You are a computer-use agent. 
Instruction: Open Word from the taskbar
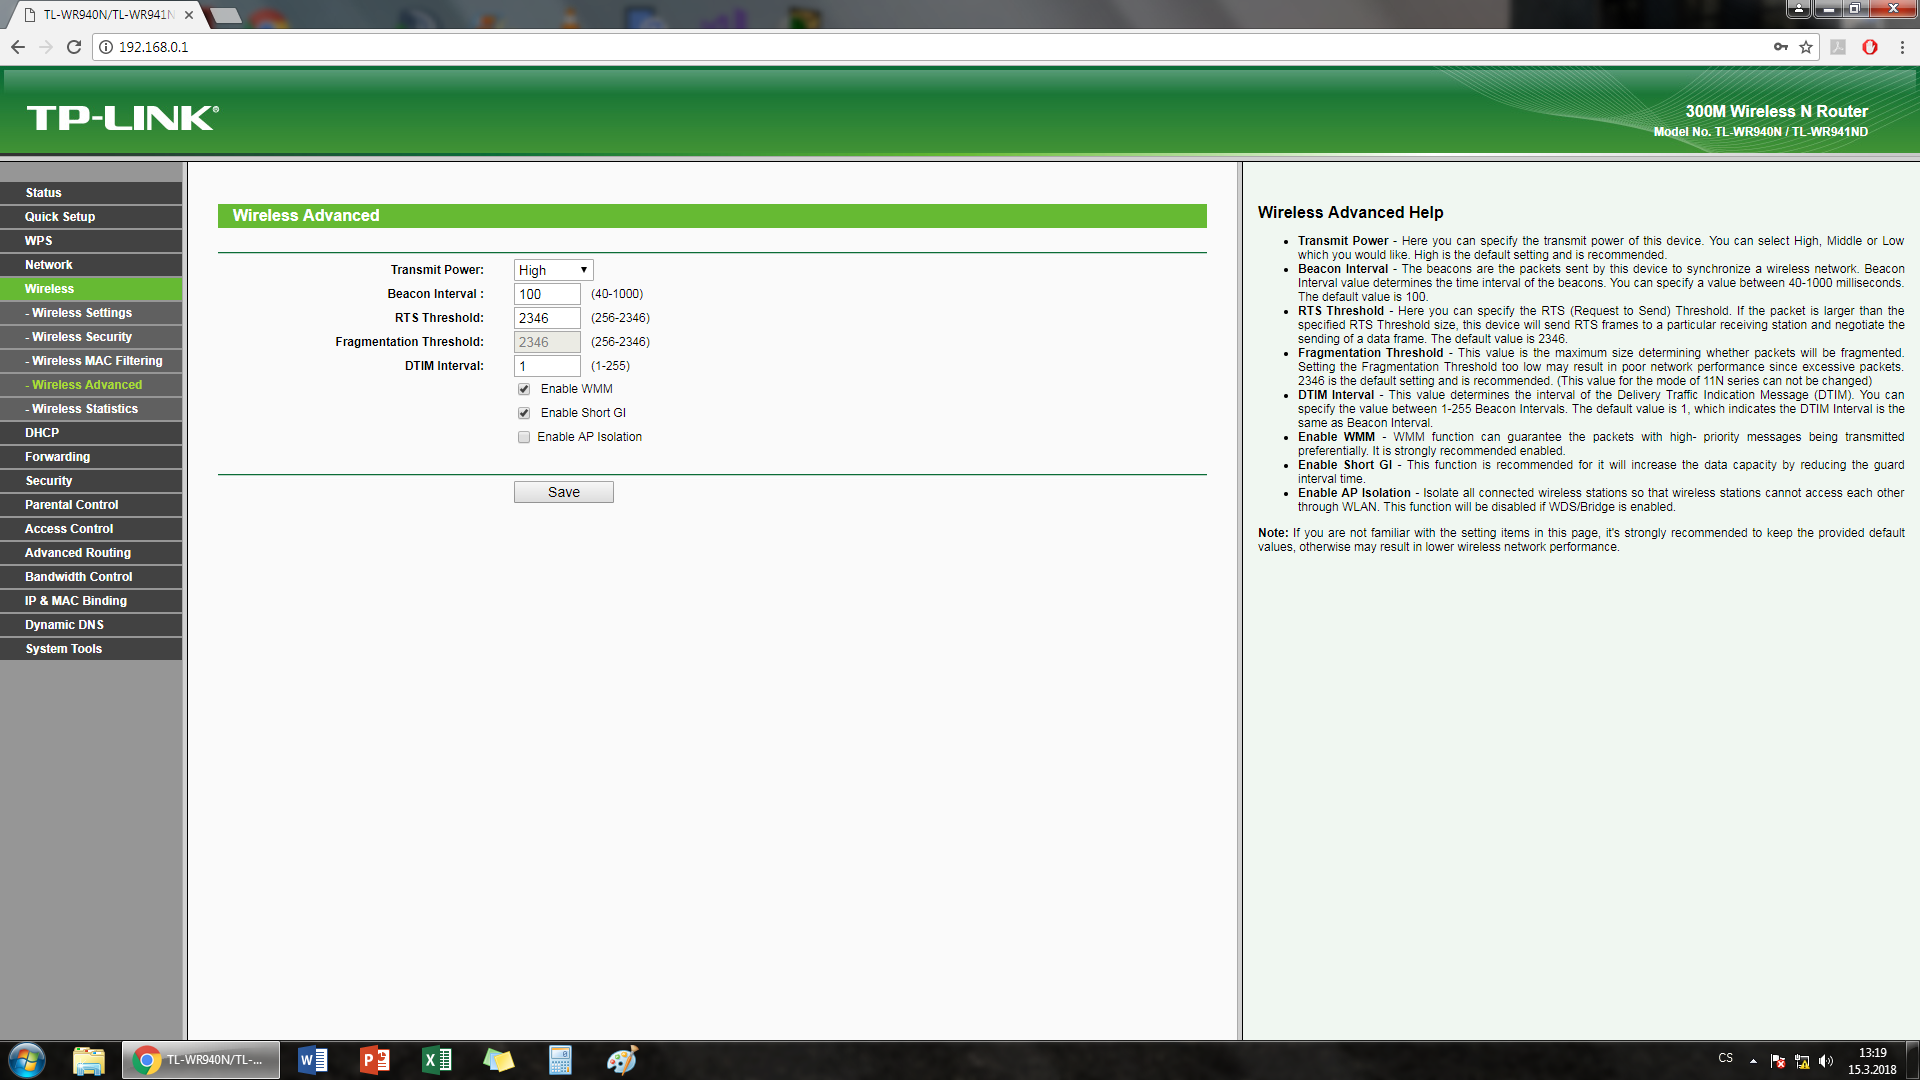(313, 1060)
